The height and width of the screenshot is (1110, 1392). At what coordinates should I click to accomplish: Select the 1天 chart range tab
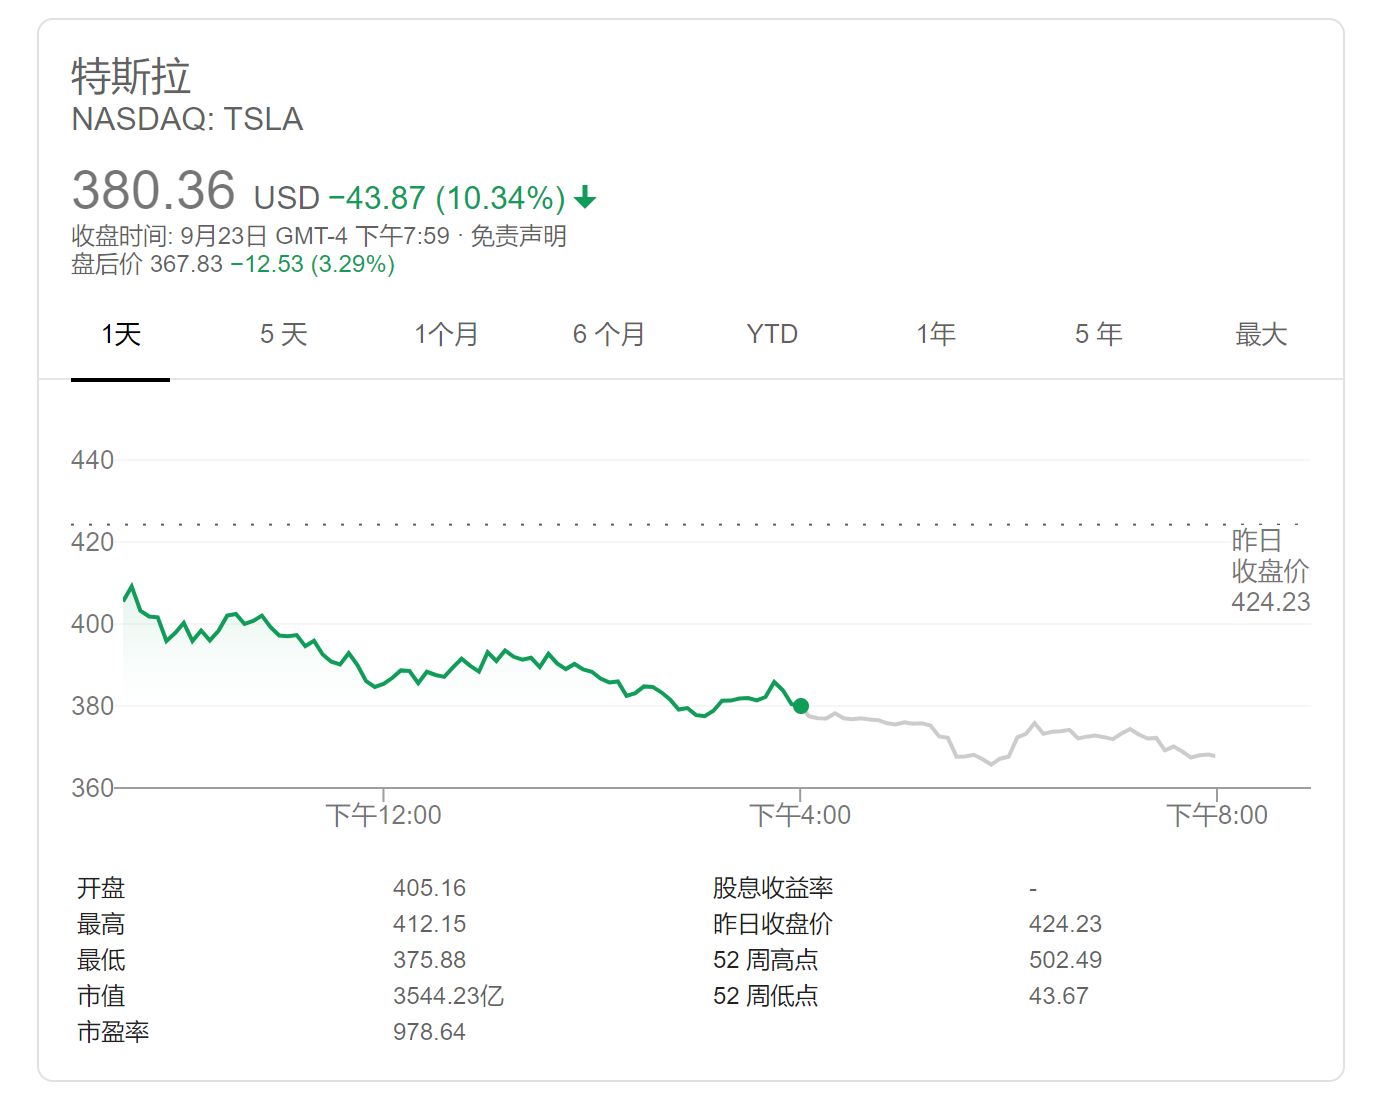click(x=121, y=334)
